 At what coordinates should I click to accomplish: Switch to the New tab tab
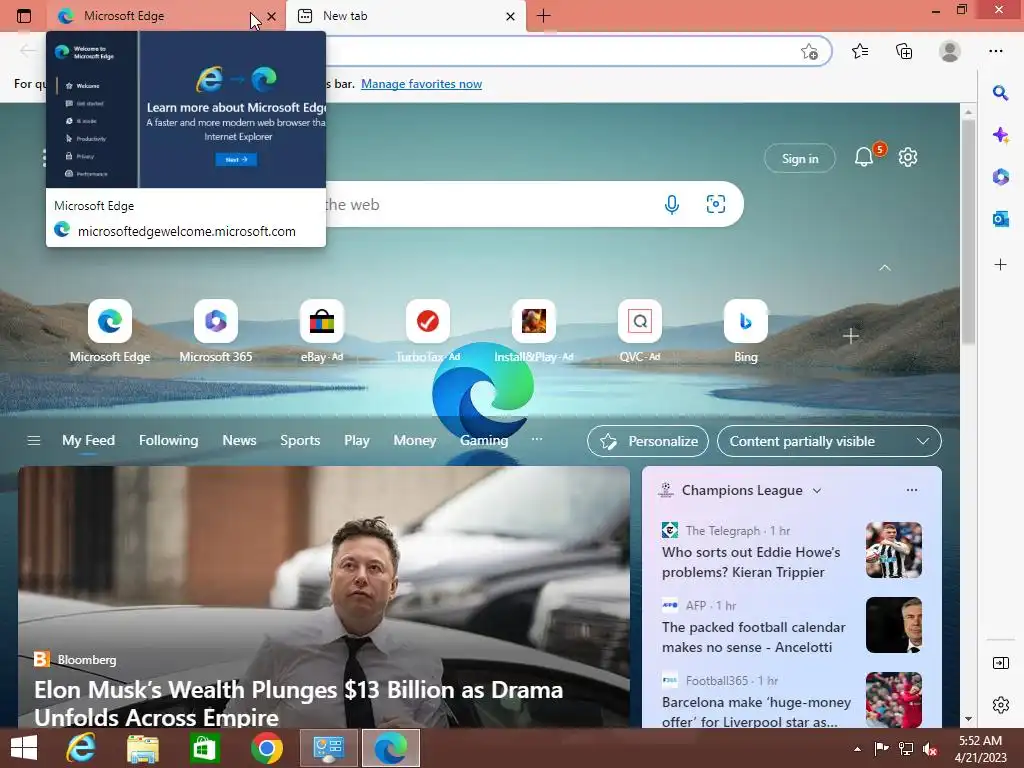[405, 16]
